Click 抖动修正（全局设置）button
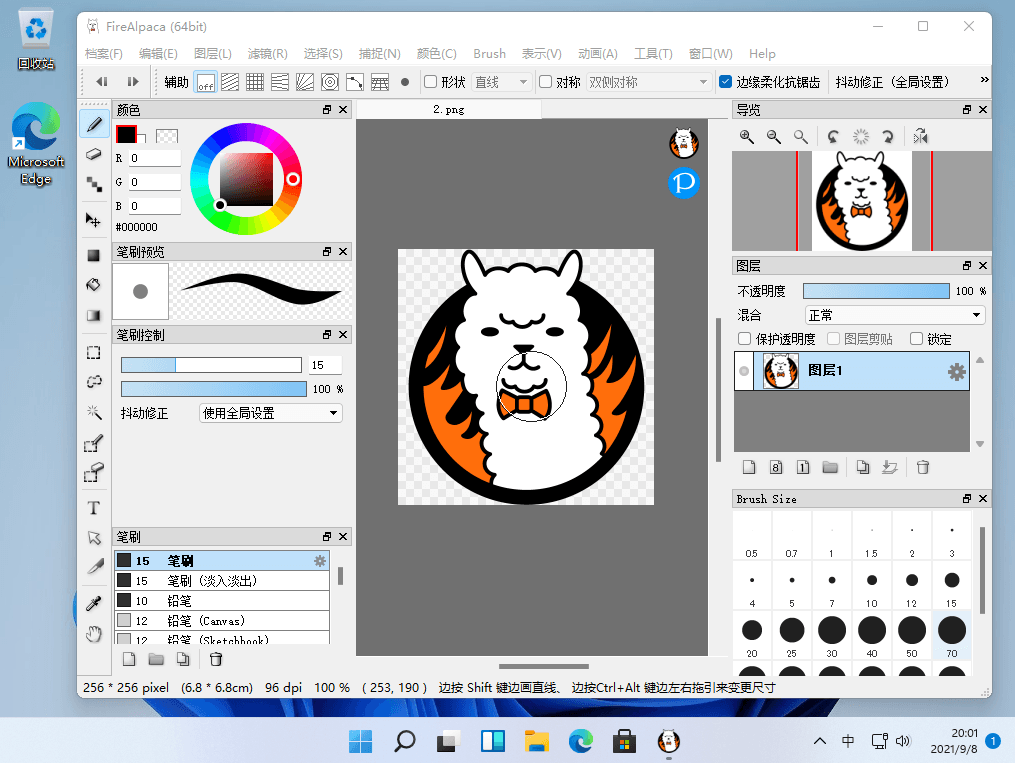Image resolution: width=1015 pixels, height=763 pixels. (893, 82)
